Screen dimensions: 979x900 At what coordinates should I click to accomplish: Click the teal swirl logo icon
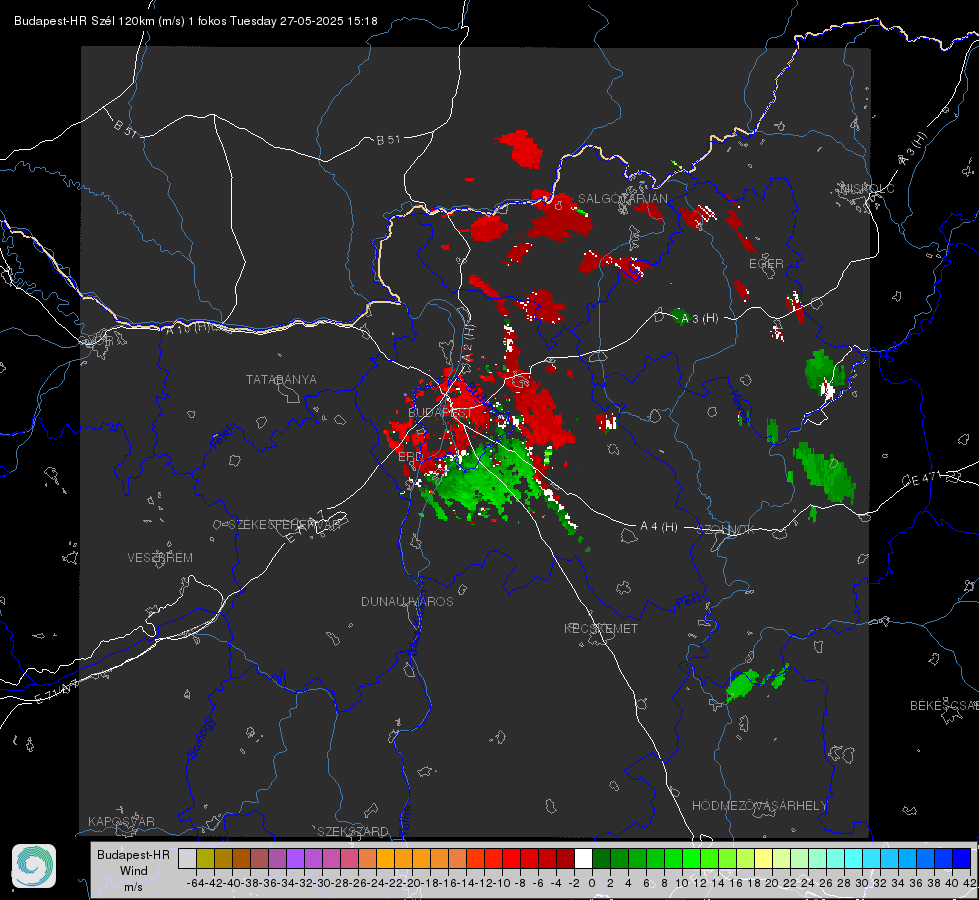coord(34,866)
